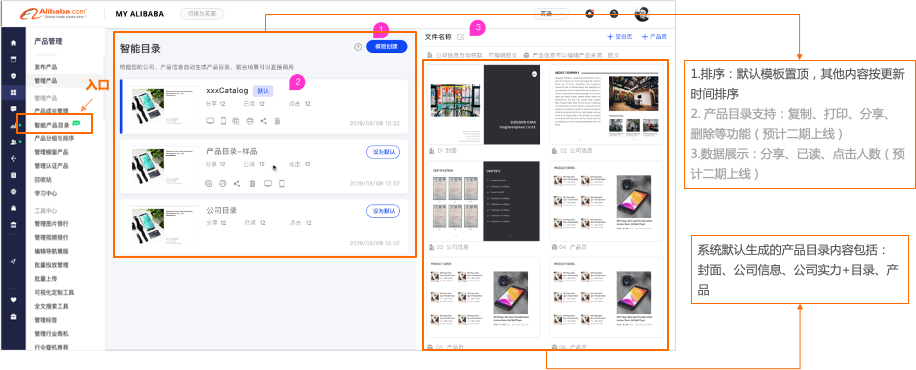Open the 01 封面 page preview
Screen dimensions: 916x370
pyautogui.click(x=484, y=105)
